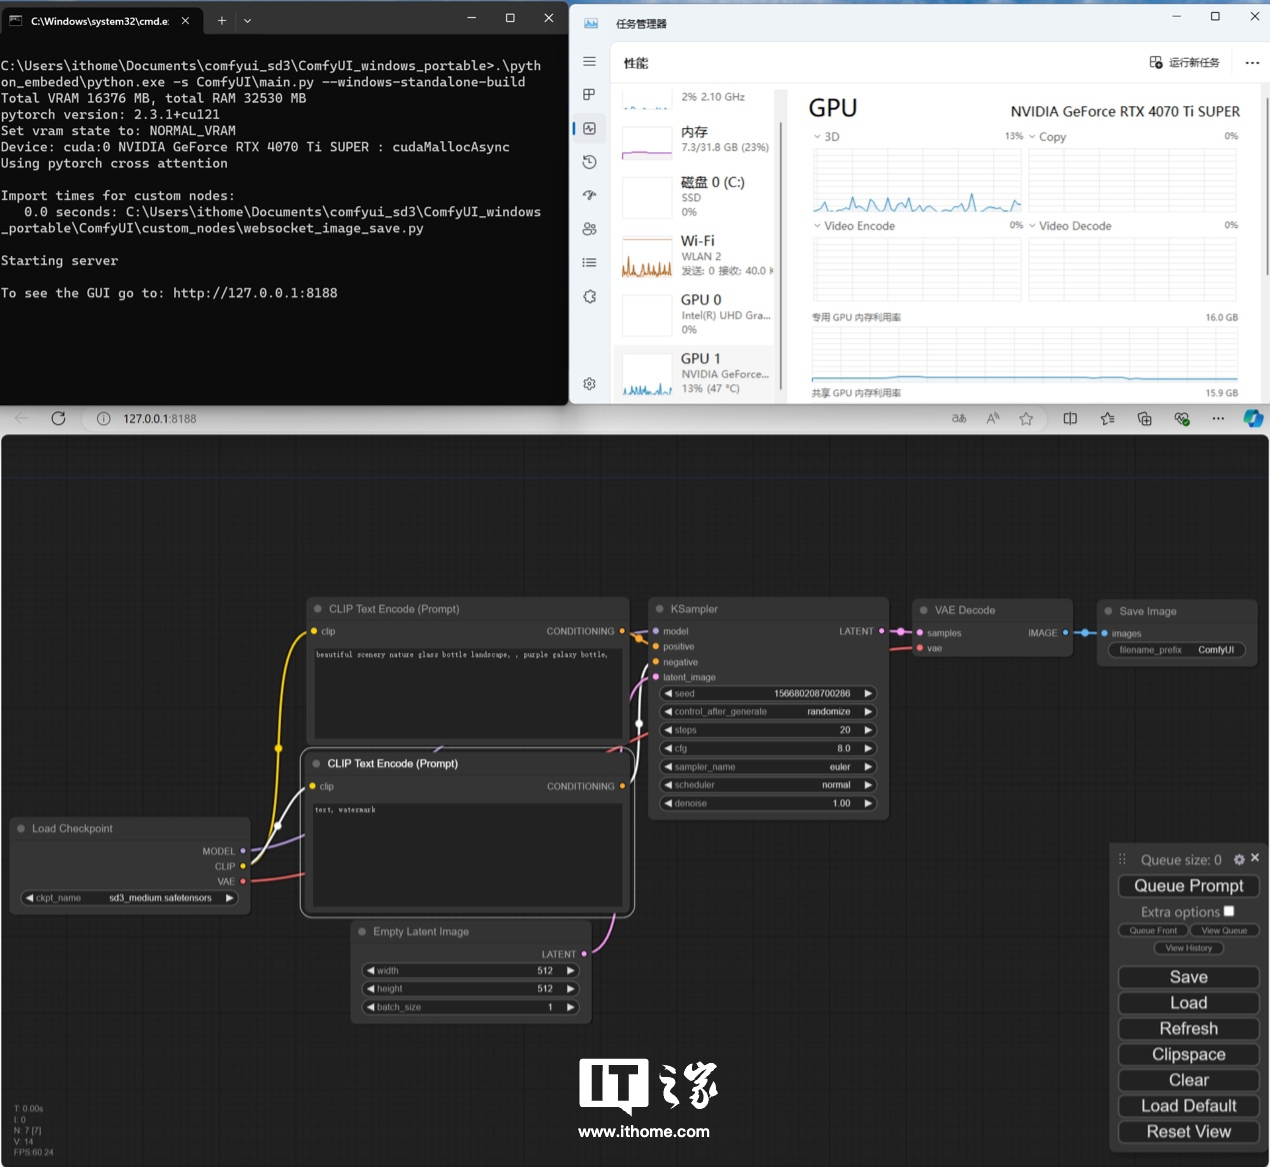1270x1167 pixels.
Task: Open the Users view in Task Manager sidebar
Action: (589, 228)
